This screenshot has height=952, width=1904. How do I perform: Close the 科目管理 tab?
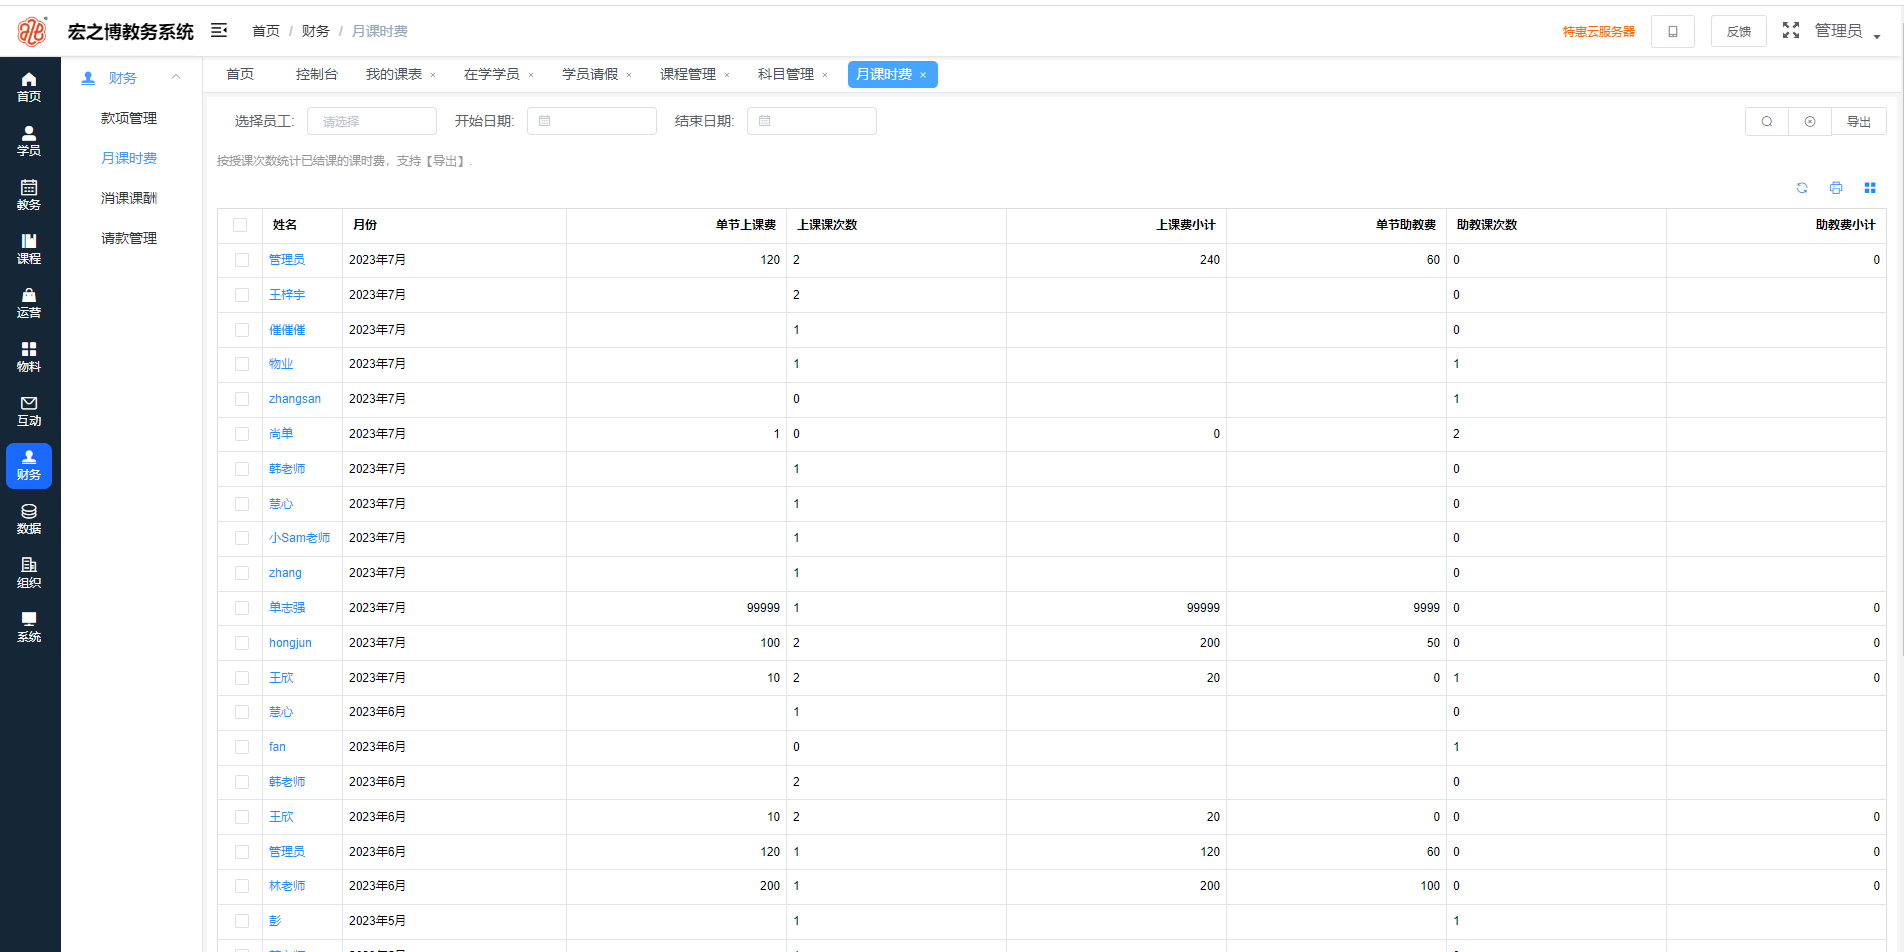tap(825, 75)
